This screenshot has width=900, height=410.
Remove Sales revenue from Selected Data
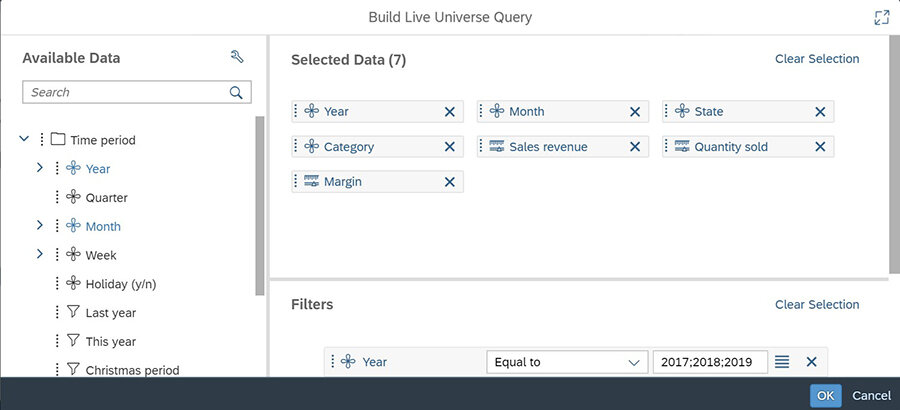pyautogui.click(x=635, y=147)
